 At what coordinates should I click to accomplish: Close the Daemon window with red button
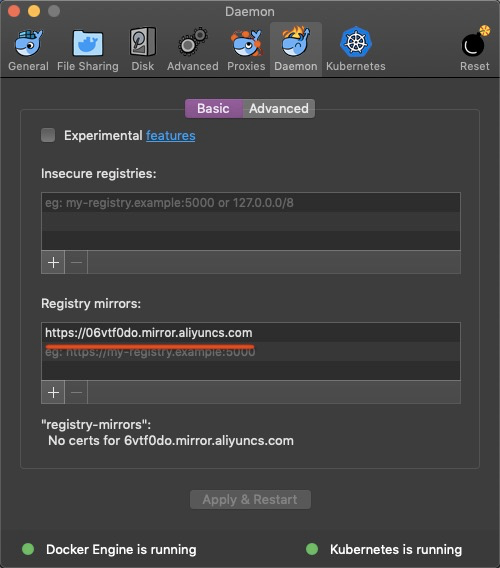(x=14, y=11)
